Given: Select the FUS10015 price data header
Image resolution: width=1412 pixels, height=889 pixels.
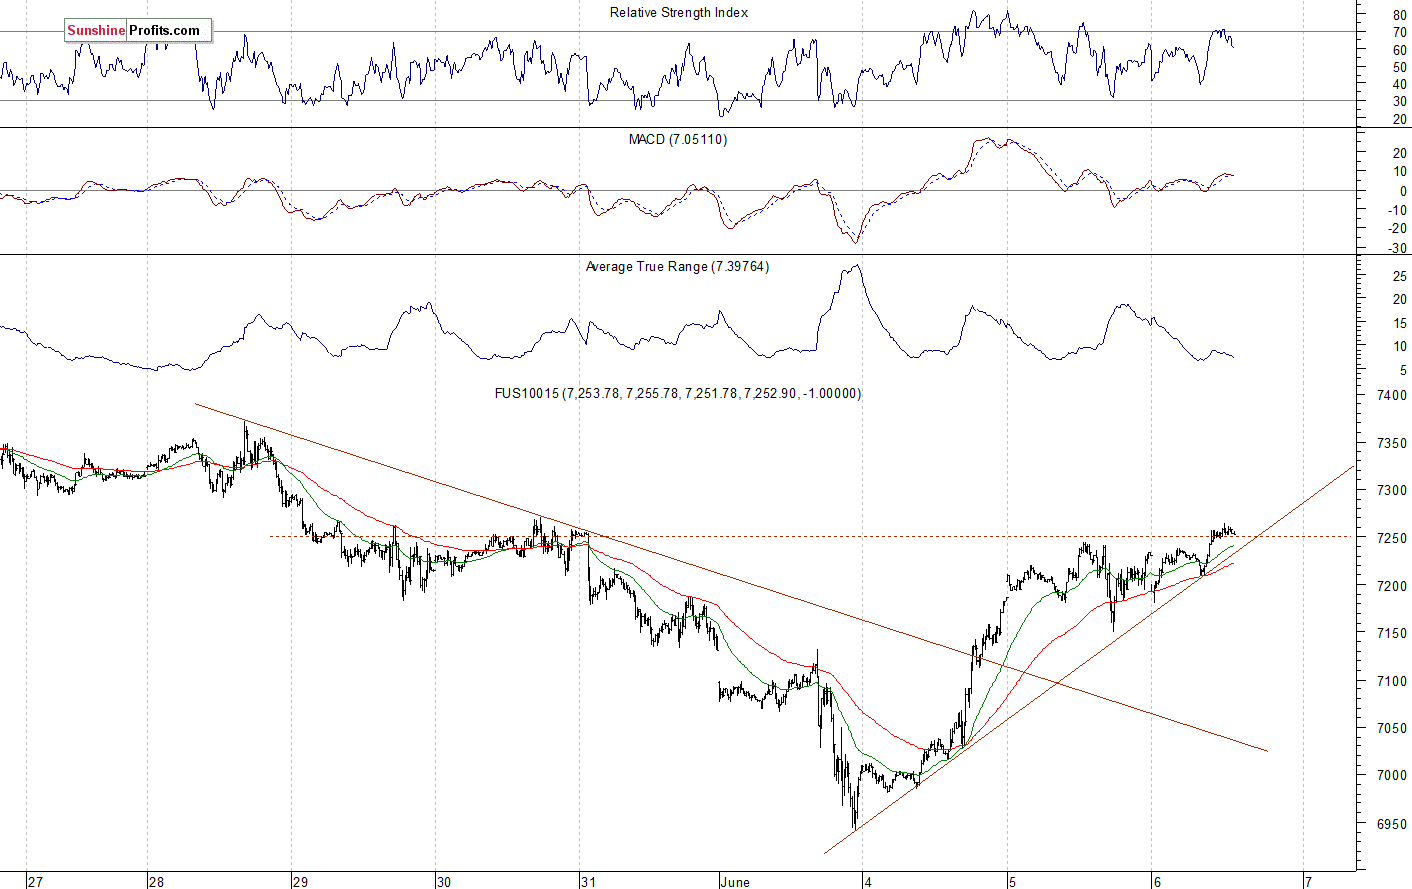Looking at the screenshot, I should (678, 394).
